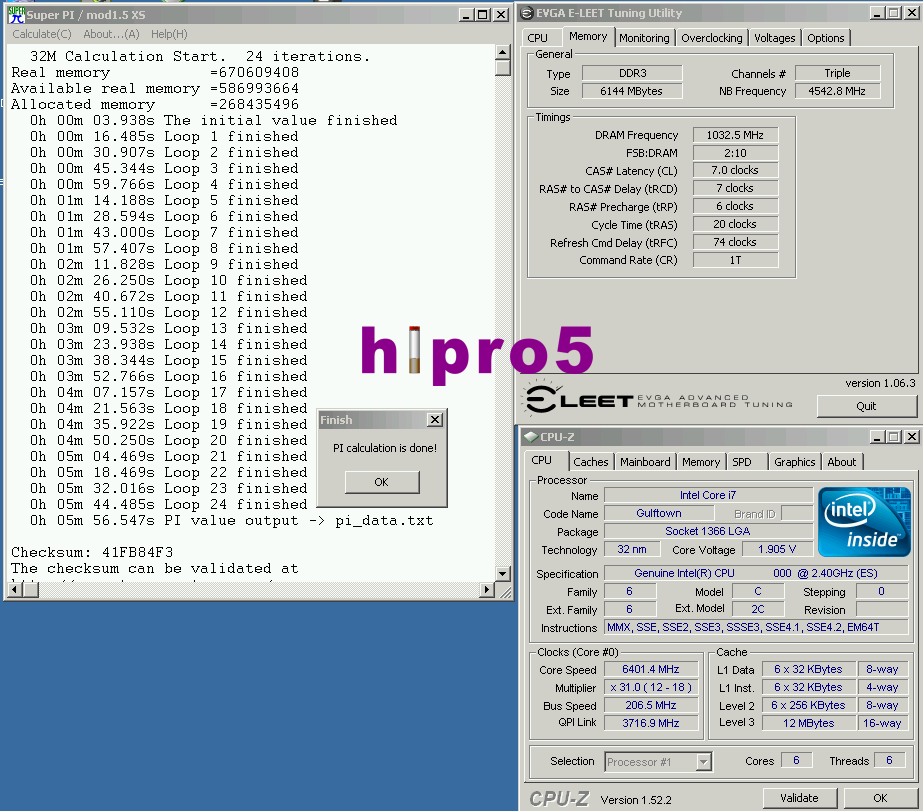The width and height of the screenshot is (923, 811).
Task: Minimize the CPU-Z window
Action: pyautogui.click(x=877, y=437)
